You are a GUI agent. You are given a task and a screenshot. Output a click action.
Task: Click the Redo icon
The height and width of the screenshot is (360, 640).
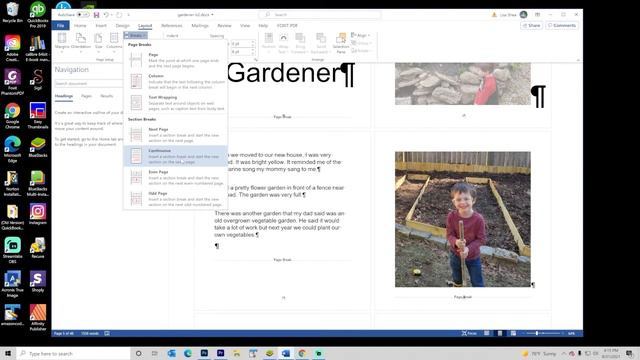[x=119, y=15]
